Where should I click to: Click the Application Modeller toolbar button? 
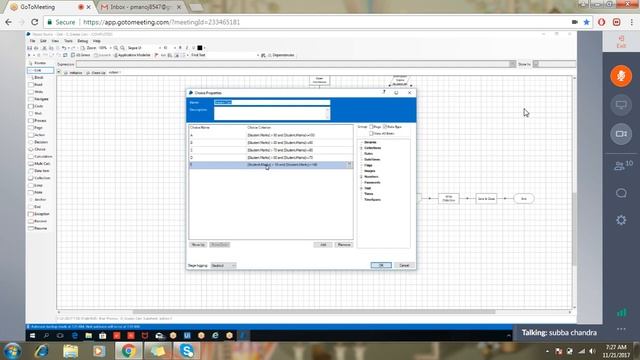point(132,55)
